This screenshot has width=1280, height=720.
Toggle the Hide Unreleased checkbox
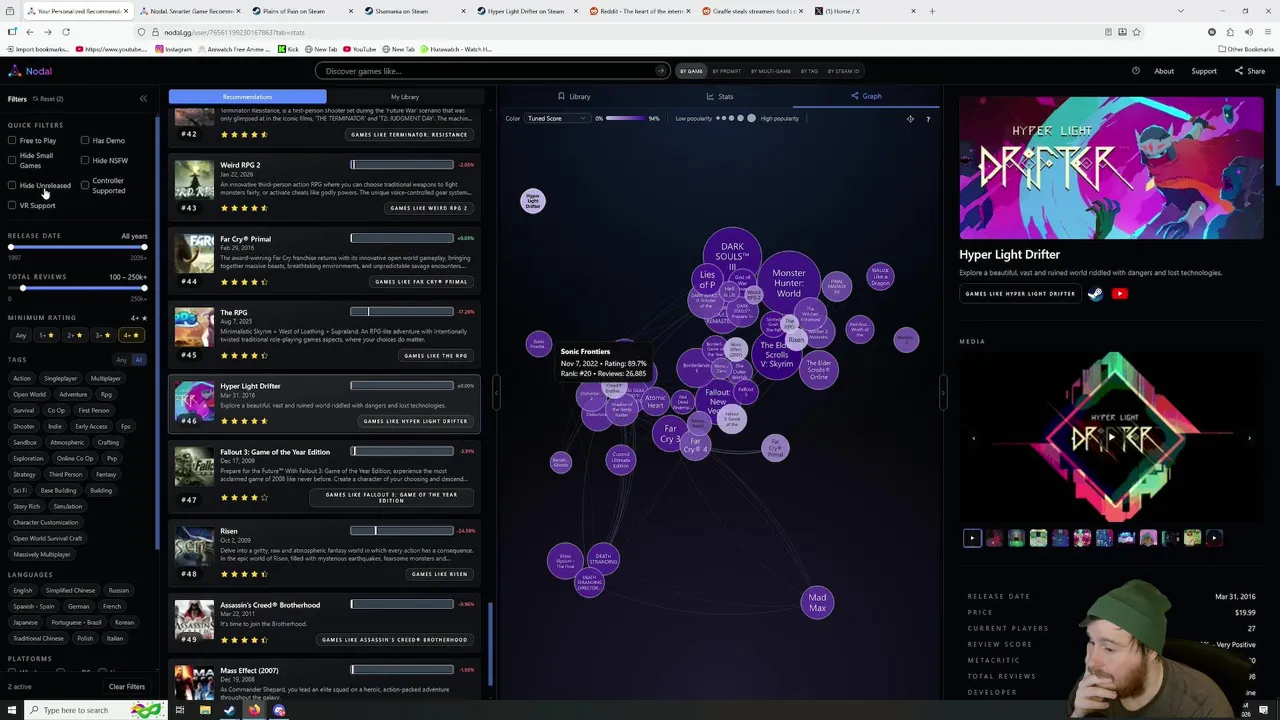(12, 185)
